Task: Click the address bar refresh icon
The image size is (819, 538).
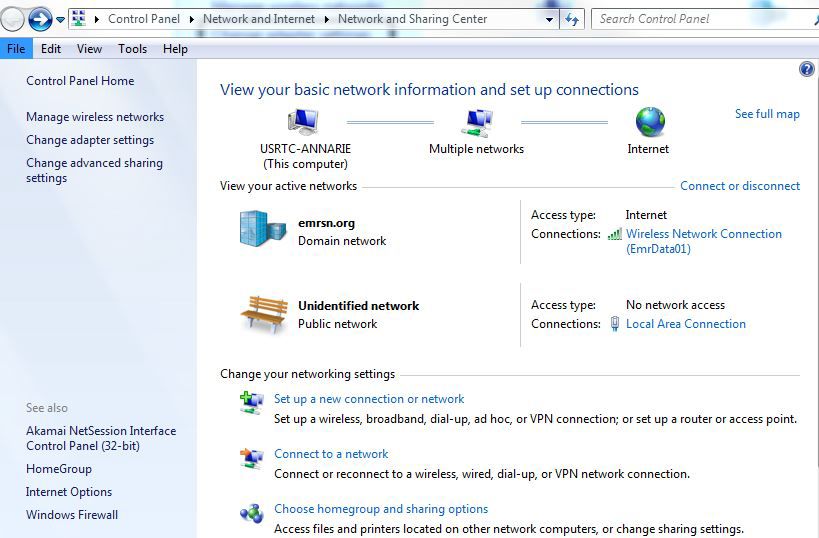Action: click(572, 19)
